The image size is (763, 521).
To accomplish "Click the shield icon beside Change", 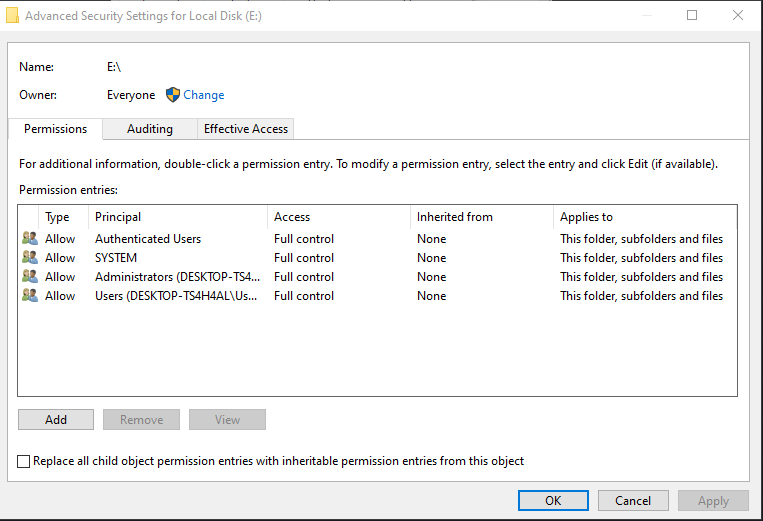I will click(172, 95).
